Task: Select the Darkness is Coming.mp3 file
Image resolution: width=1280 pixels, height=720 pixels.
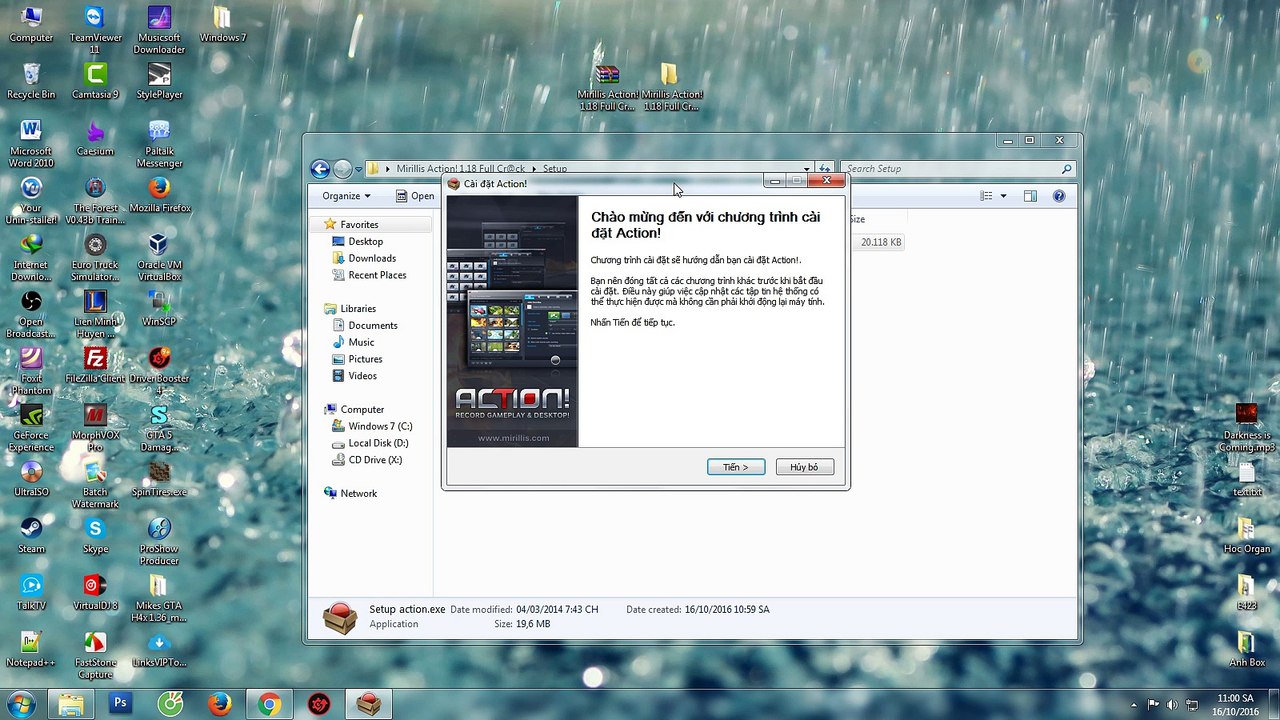Action: (x=1246, y=428)
